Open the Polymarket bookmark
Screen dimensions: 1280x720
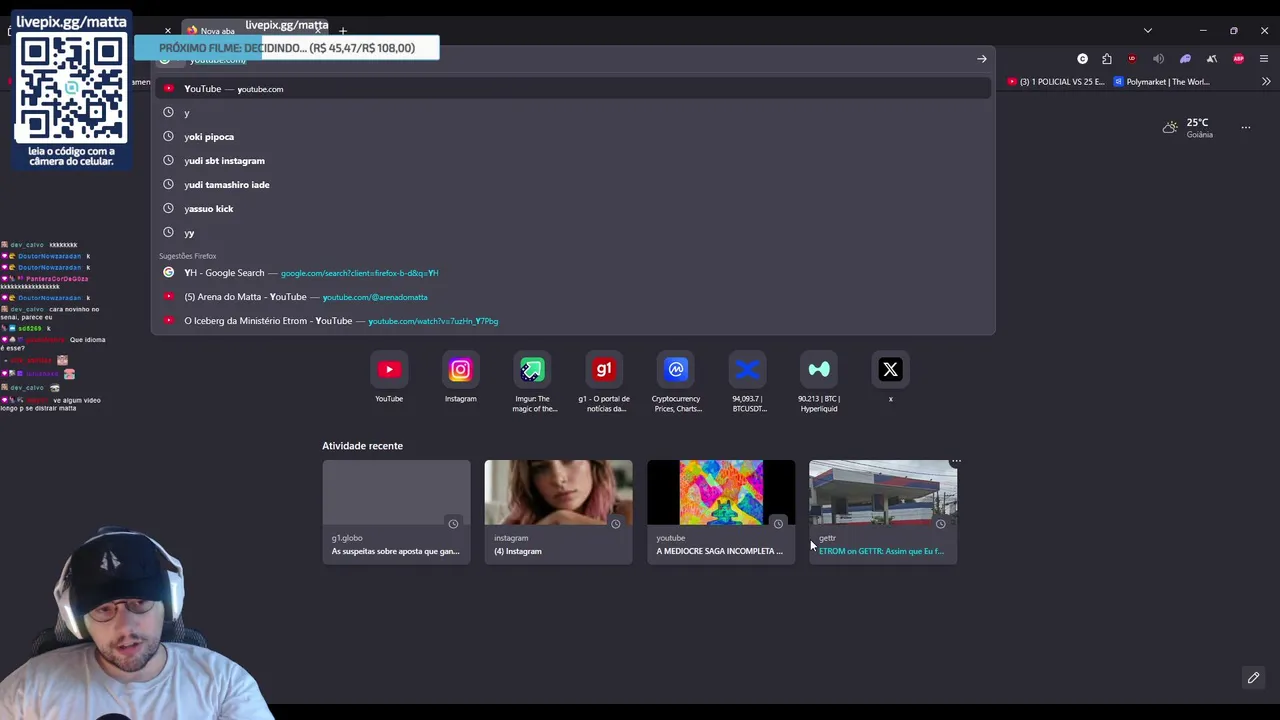pos(1162,82)
